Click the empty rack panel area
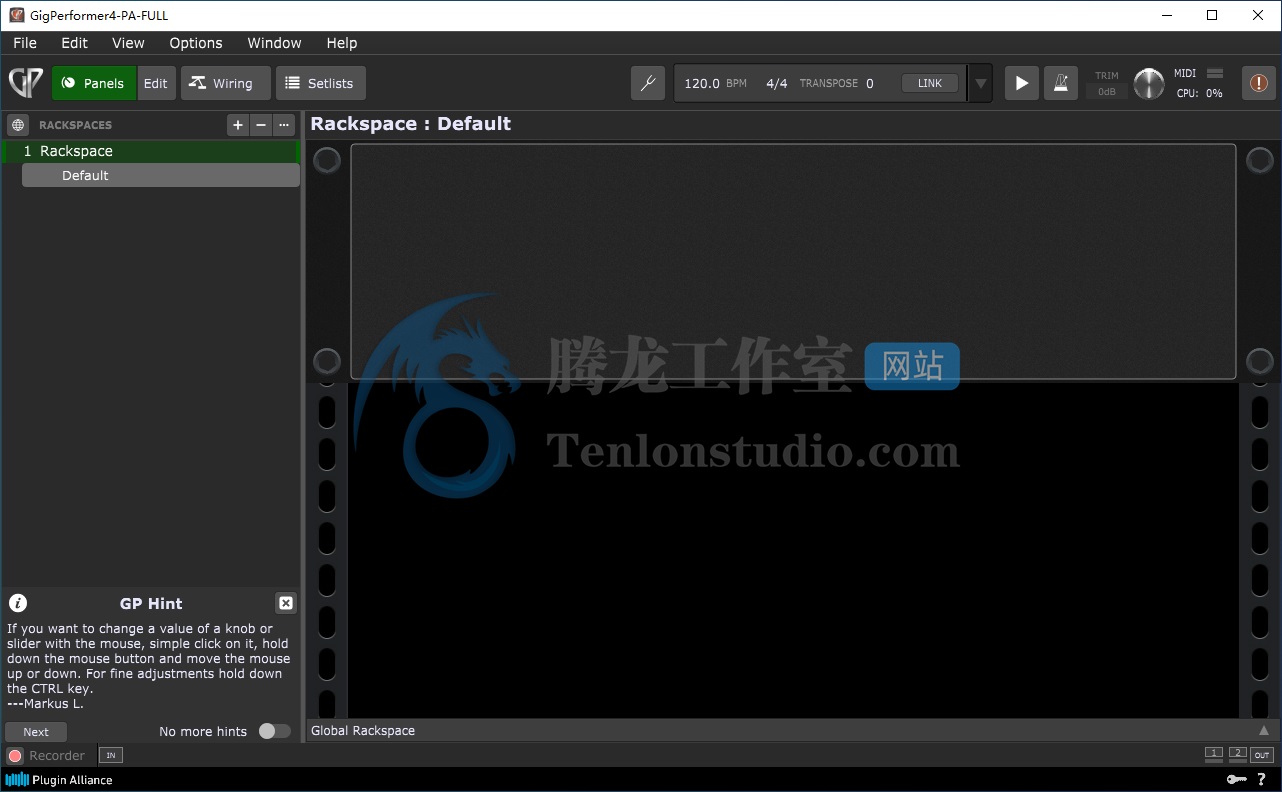1282x792 pixels. coord(793,262)
